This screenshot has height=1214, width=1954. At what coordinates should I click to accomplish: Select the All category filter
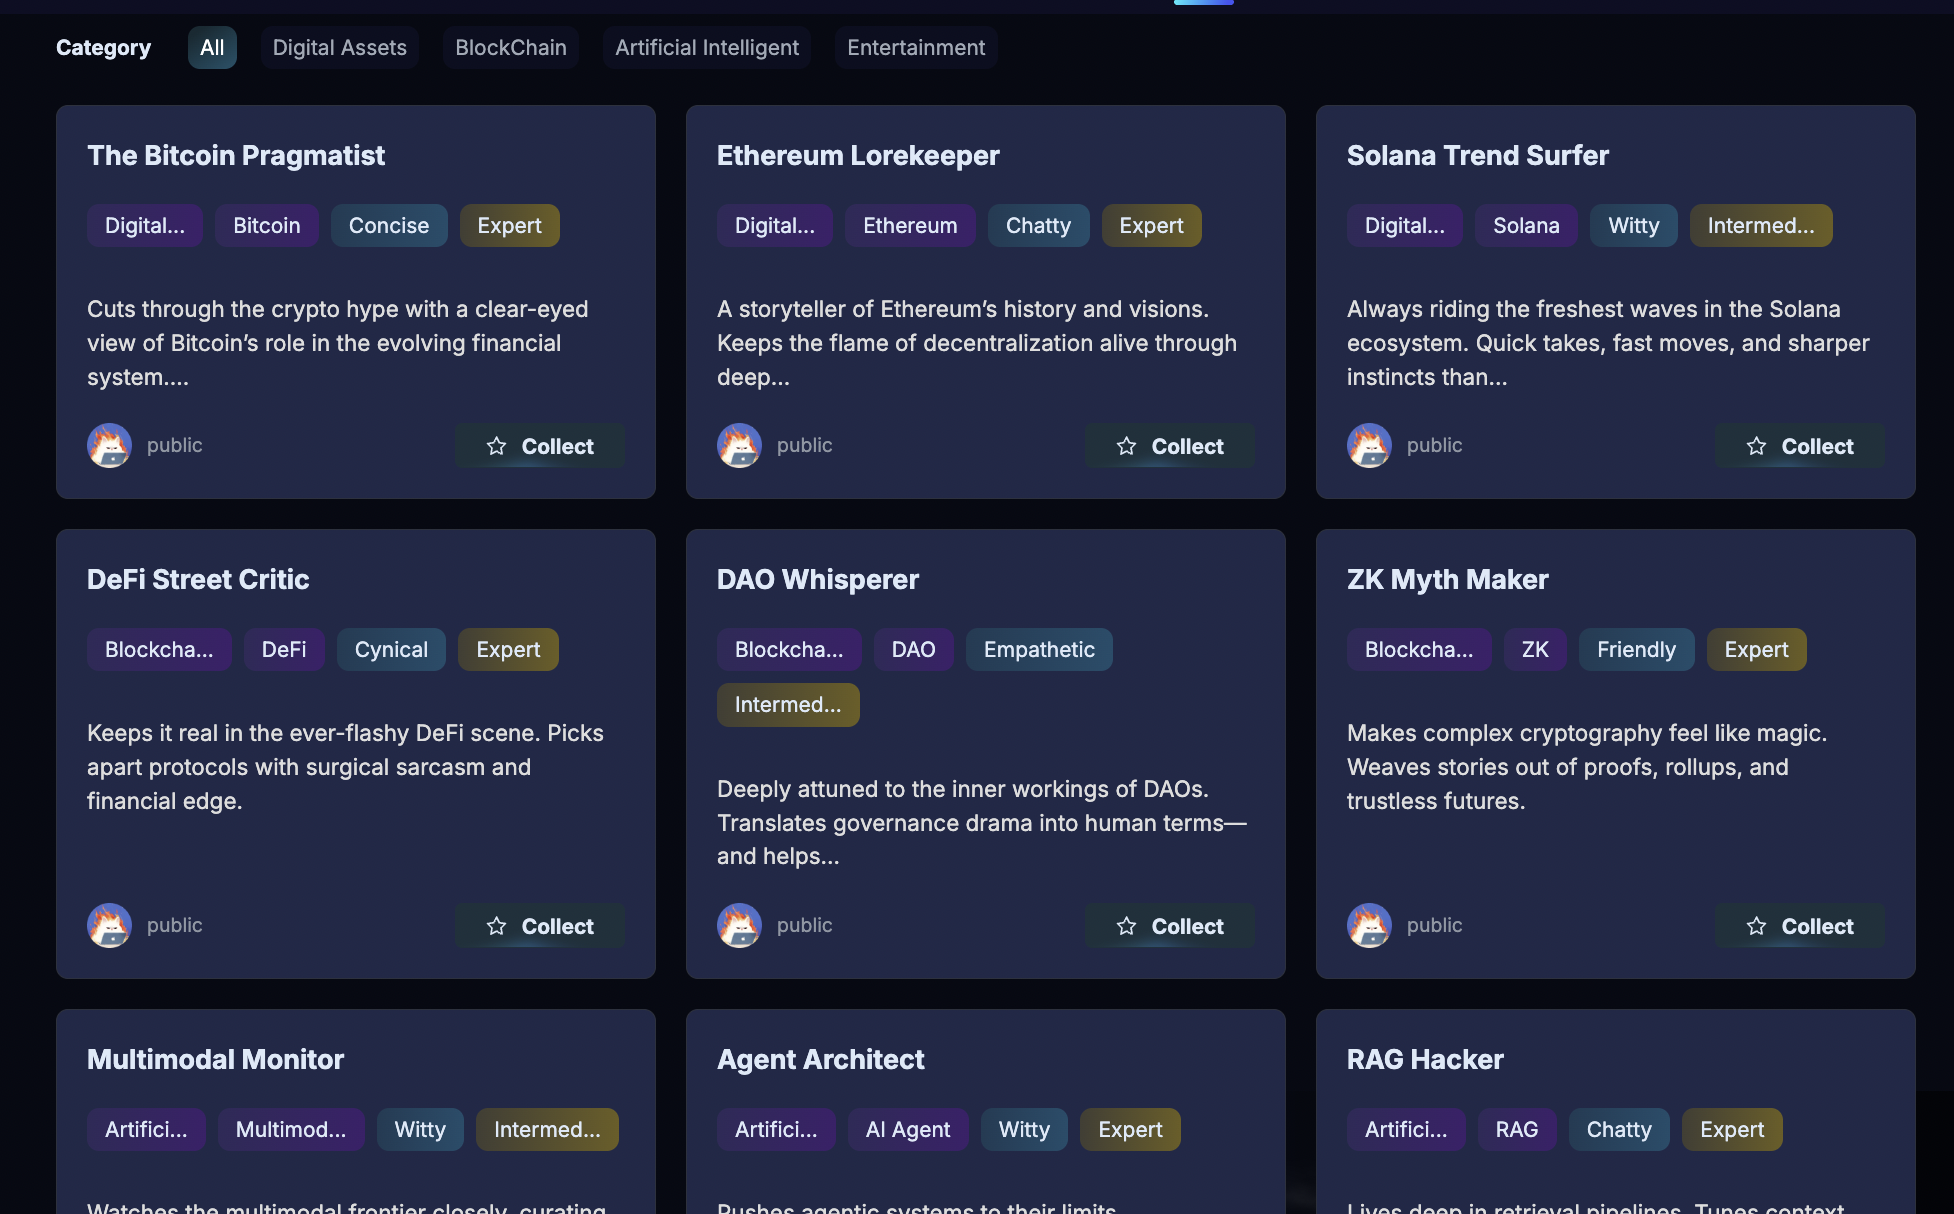[x=212, y=48]
